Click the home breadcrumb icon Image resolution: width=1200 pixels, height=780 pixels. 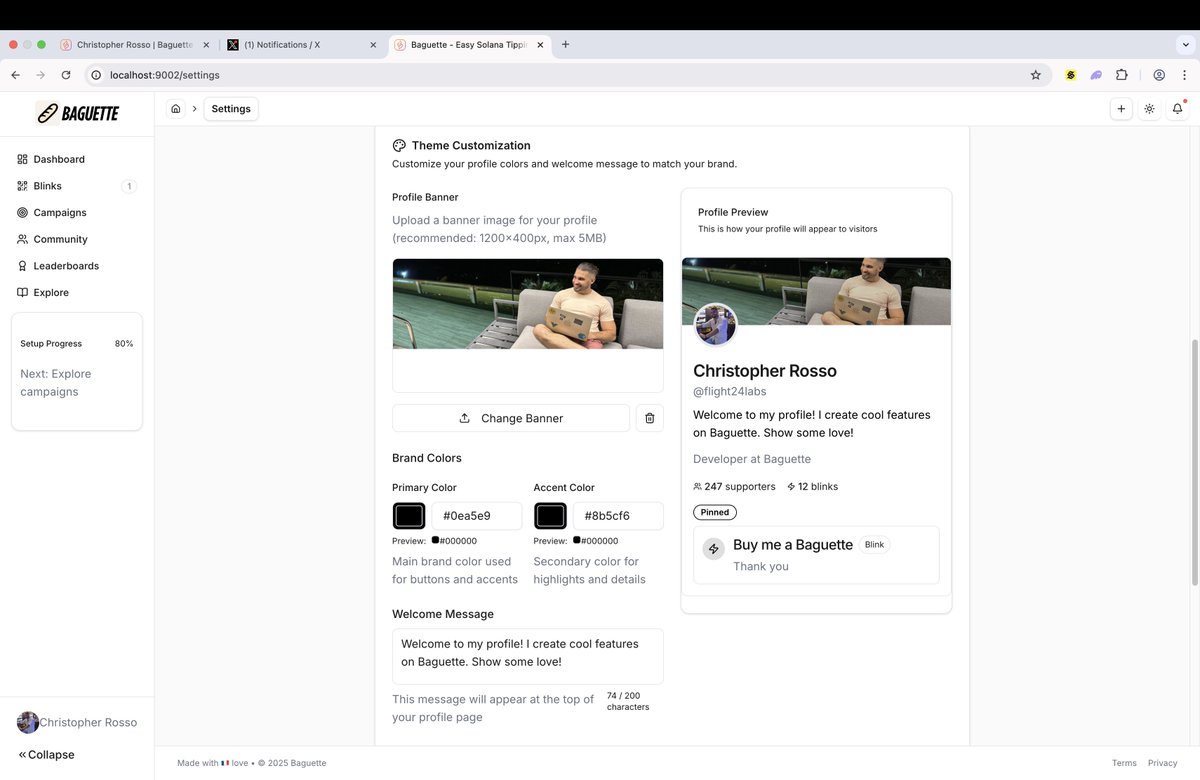(176, 109)
